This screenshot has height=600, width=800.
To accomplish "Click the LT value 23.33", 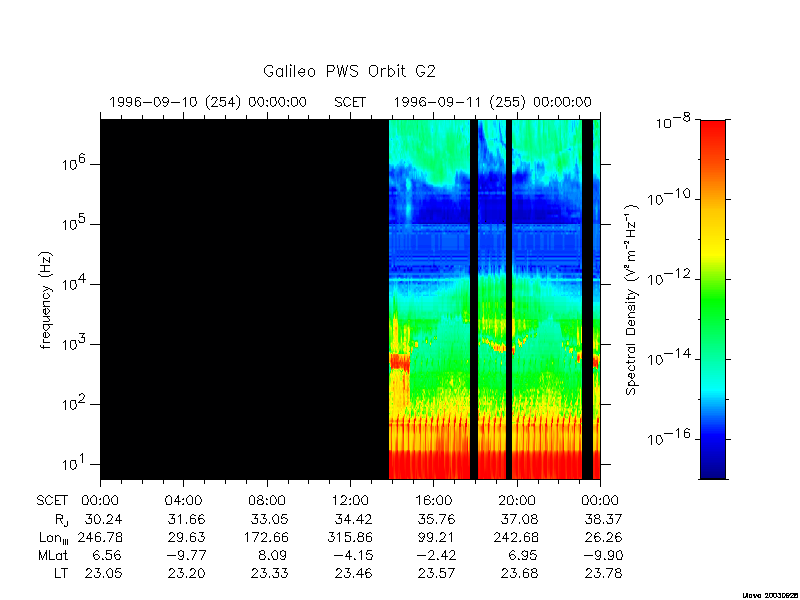I will point(269,573).
